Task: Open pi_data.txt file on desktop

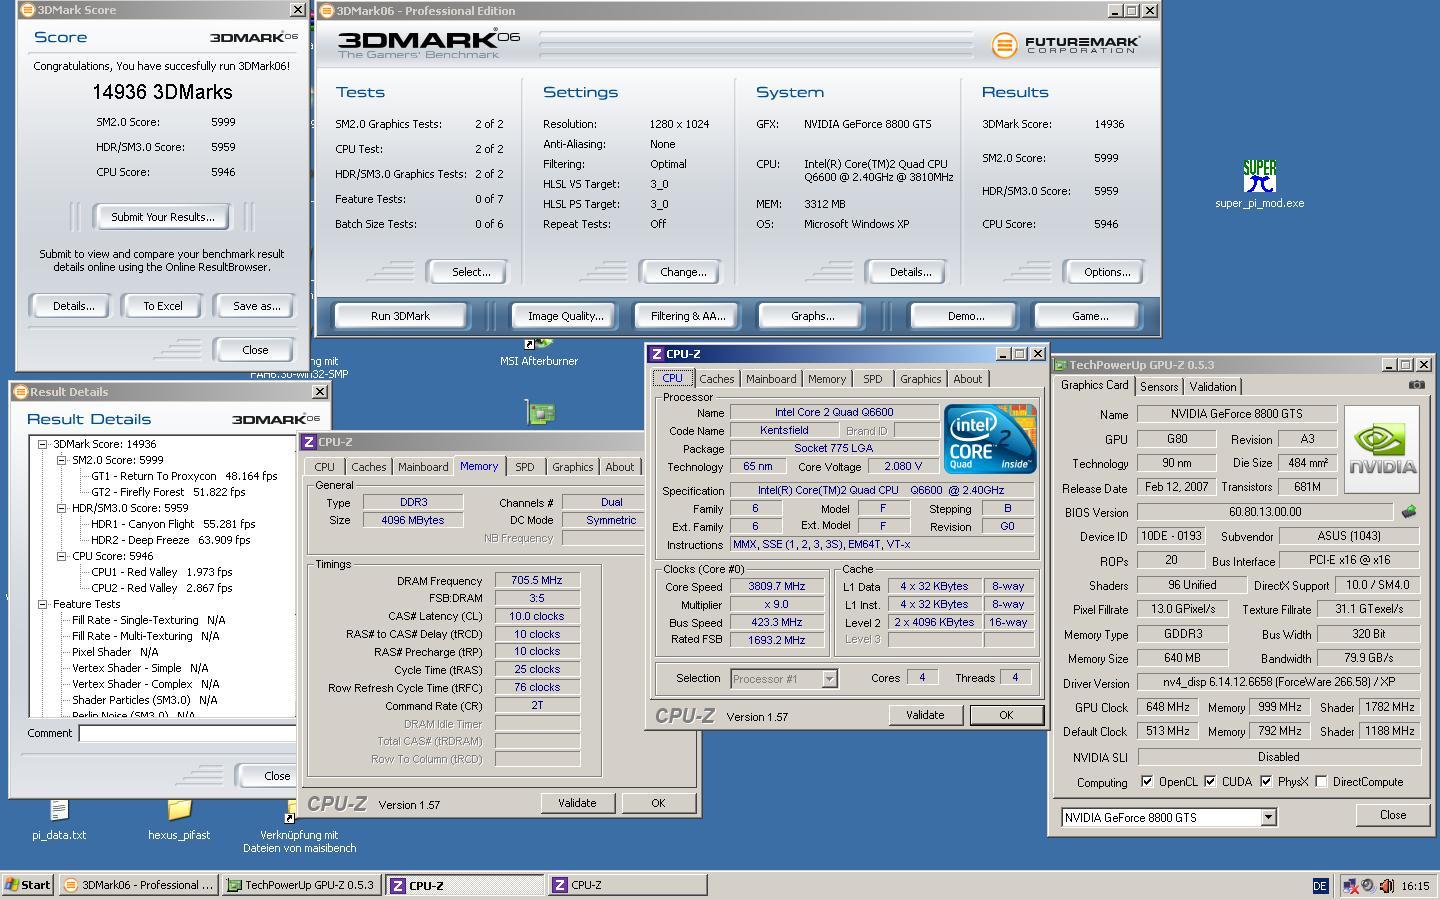Action: tap(59, 820)
